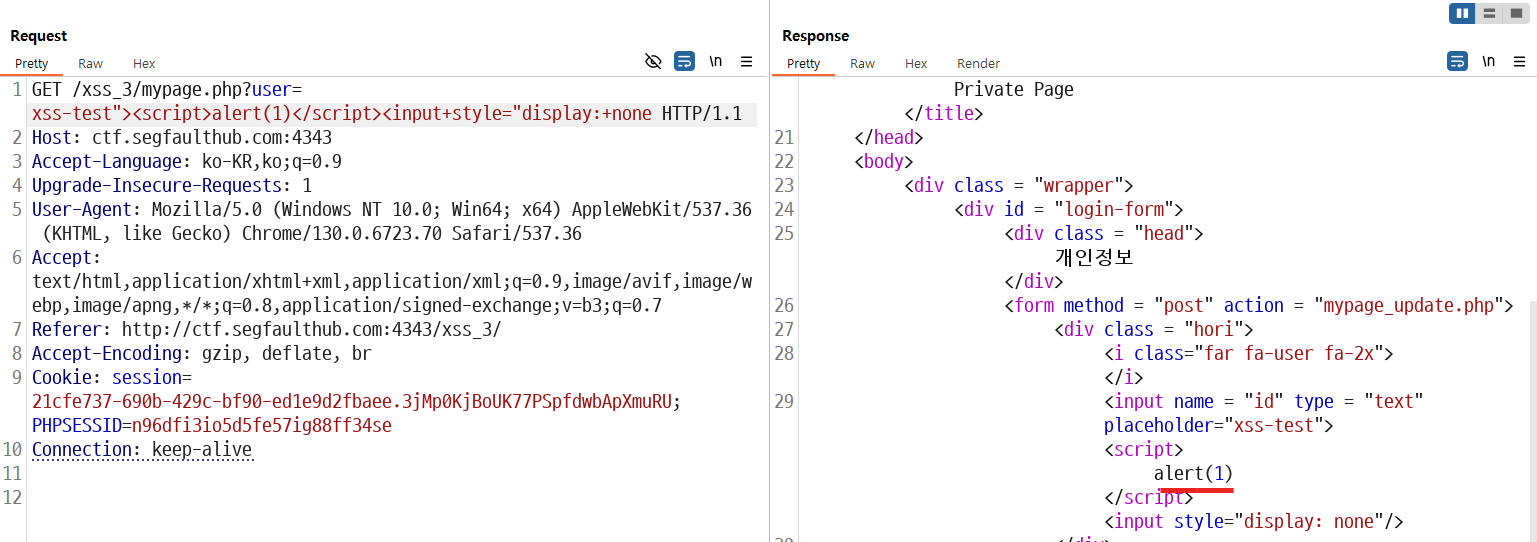Click the '</head>' tag on line 21
The image size is (1537, 542).
coord(889,137)
